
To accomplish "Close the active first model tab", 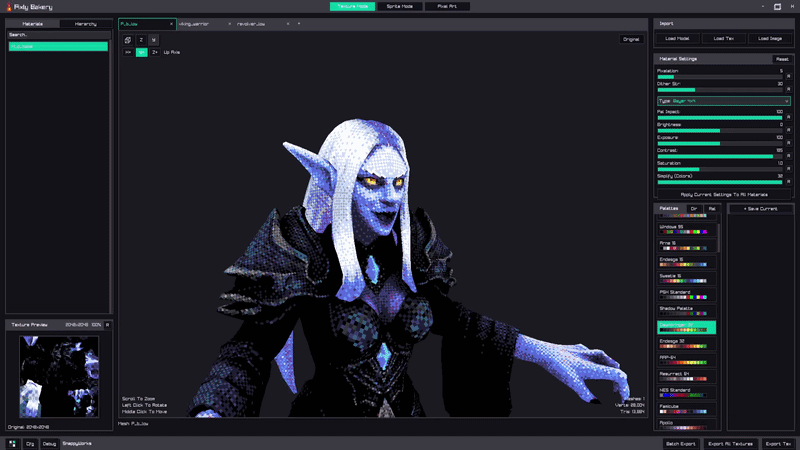I will [171, 24].
